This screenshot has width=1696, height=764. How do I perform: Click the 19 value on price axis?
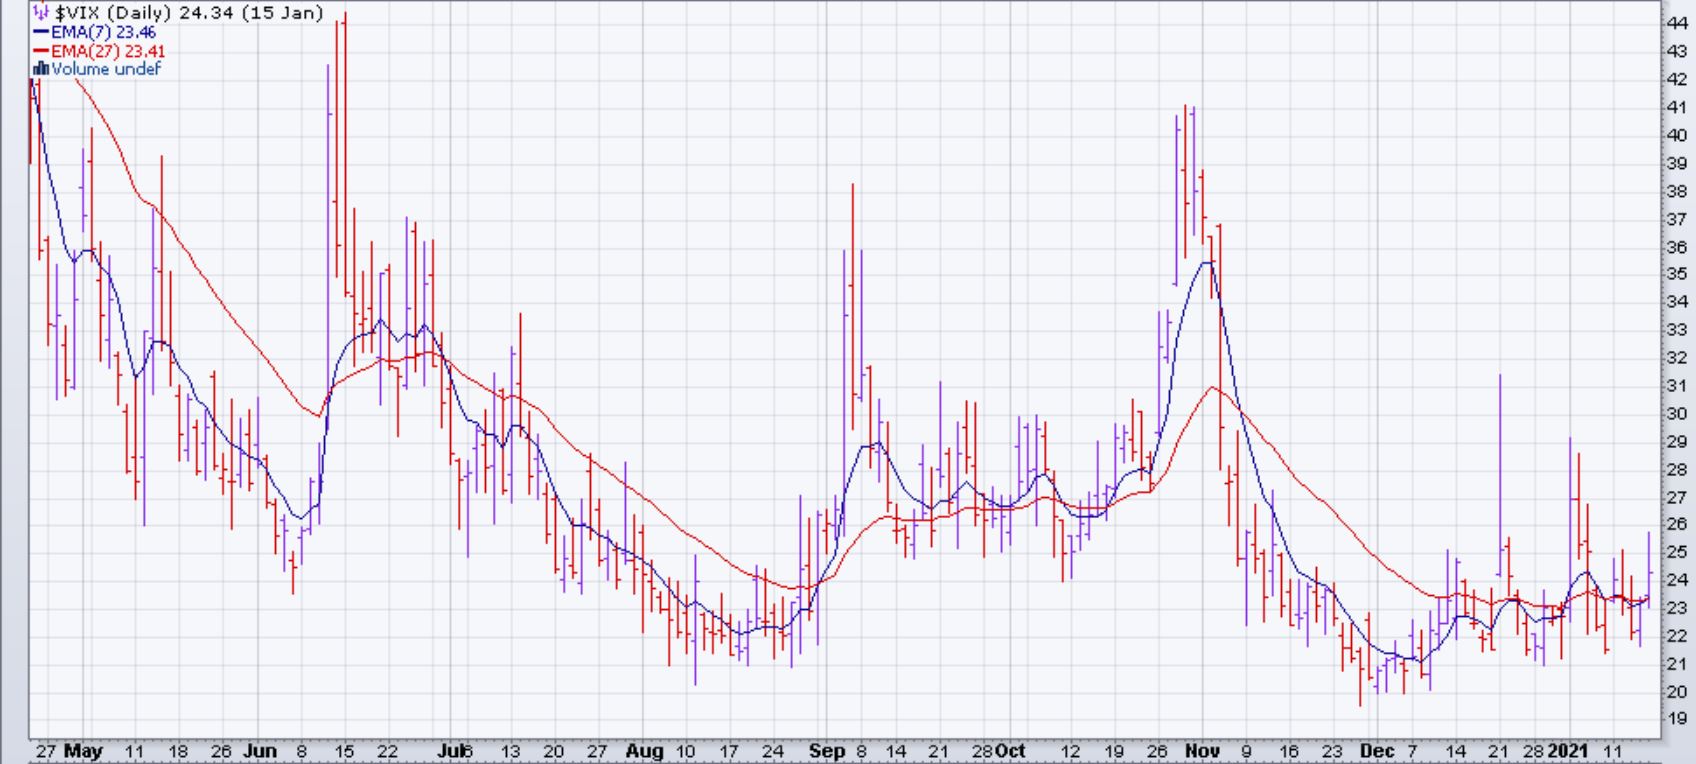pyautogui.click(x=1676, y=719)
